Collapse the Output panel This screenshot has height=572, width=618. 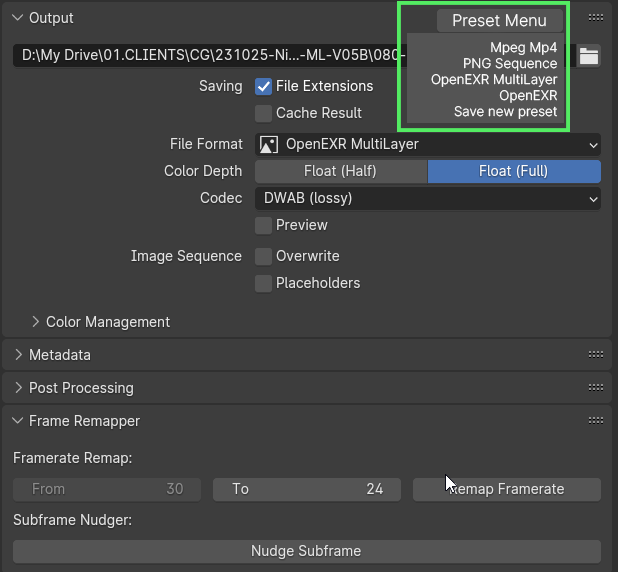17,18
